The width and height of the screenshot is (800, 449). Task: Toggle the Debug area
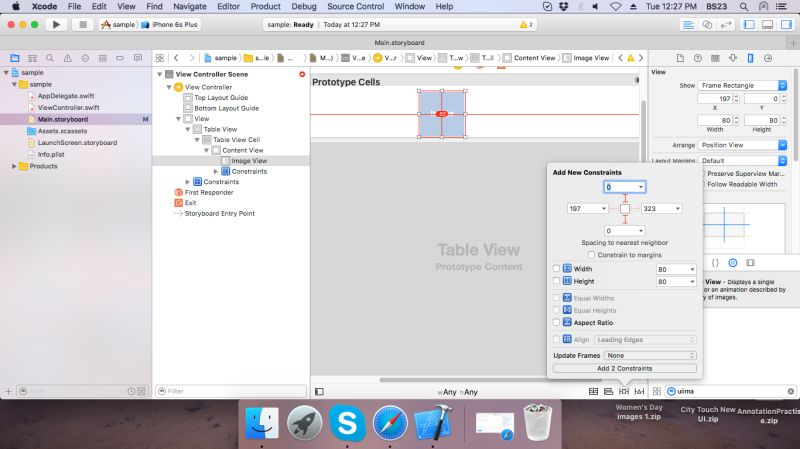pos(767,24)
